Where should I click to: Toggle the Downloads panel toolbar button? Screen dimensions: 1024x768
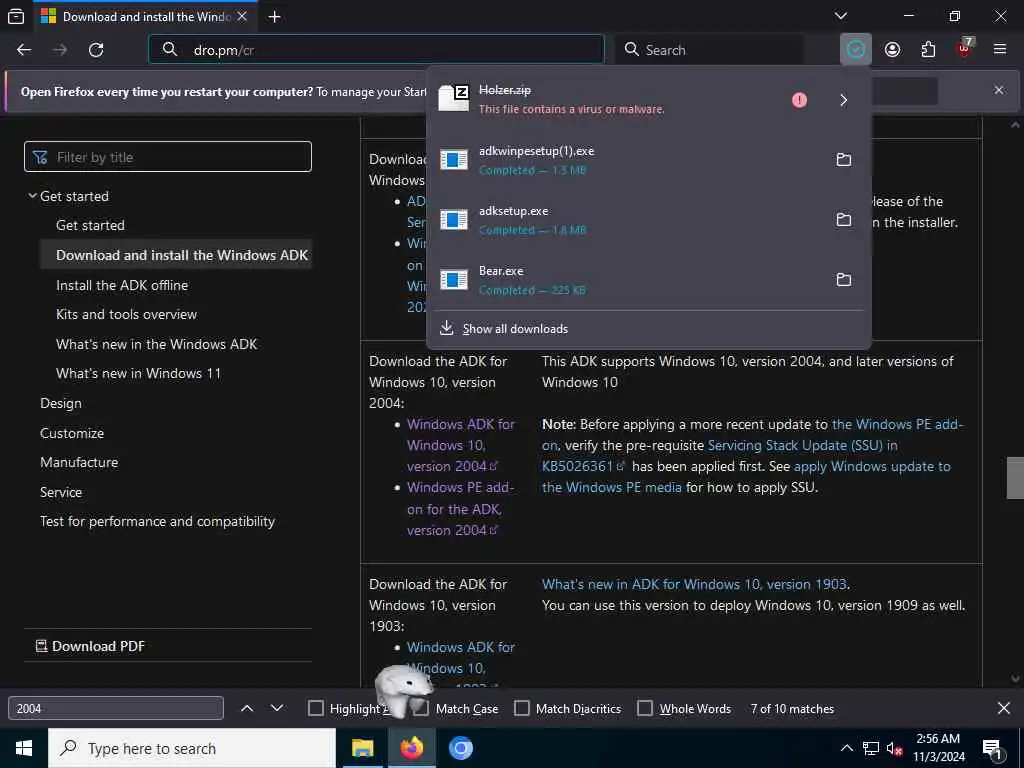coord(856,50)
